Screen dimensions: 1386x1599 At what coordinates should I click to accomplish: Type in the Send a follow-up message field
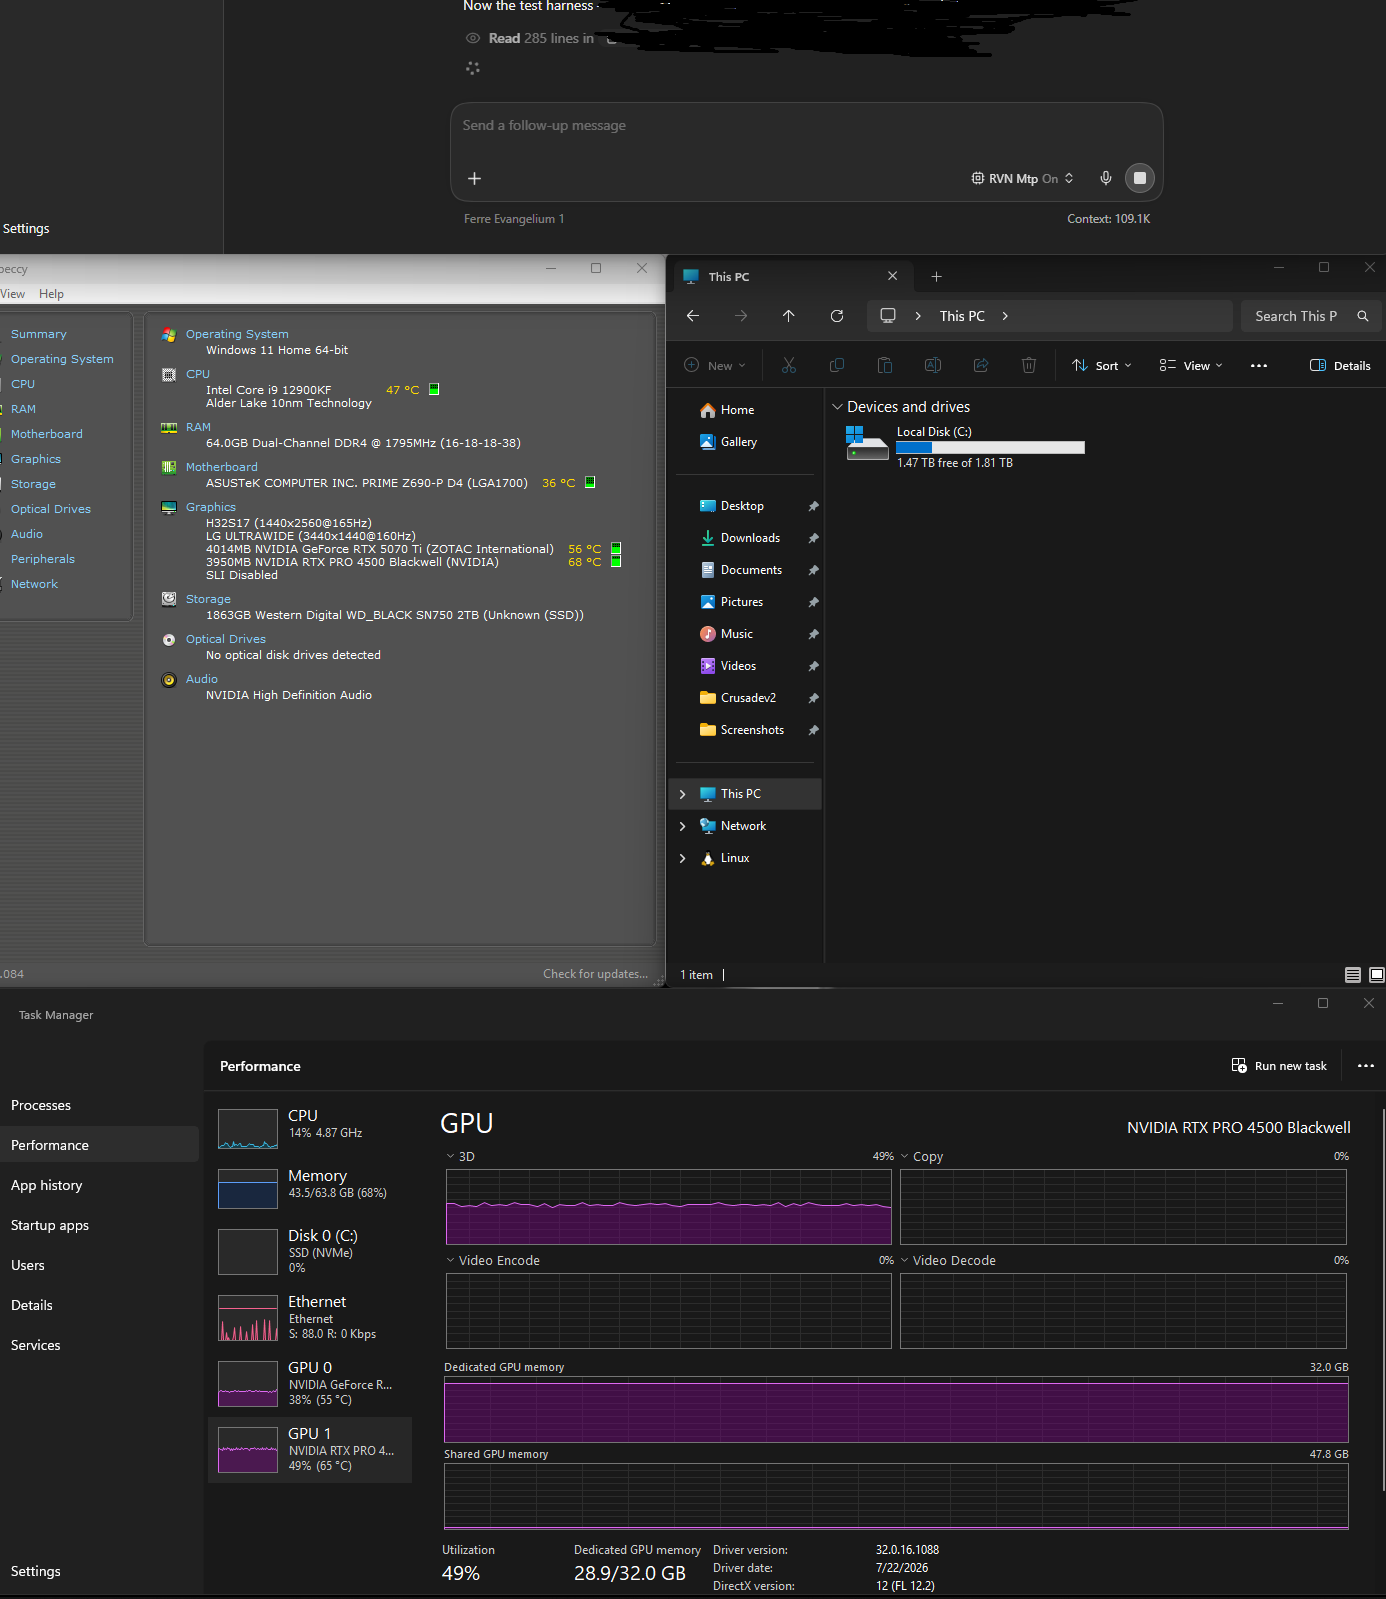click(806, 126)
